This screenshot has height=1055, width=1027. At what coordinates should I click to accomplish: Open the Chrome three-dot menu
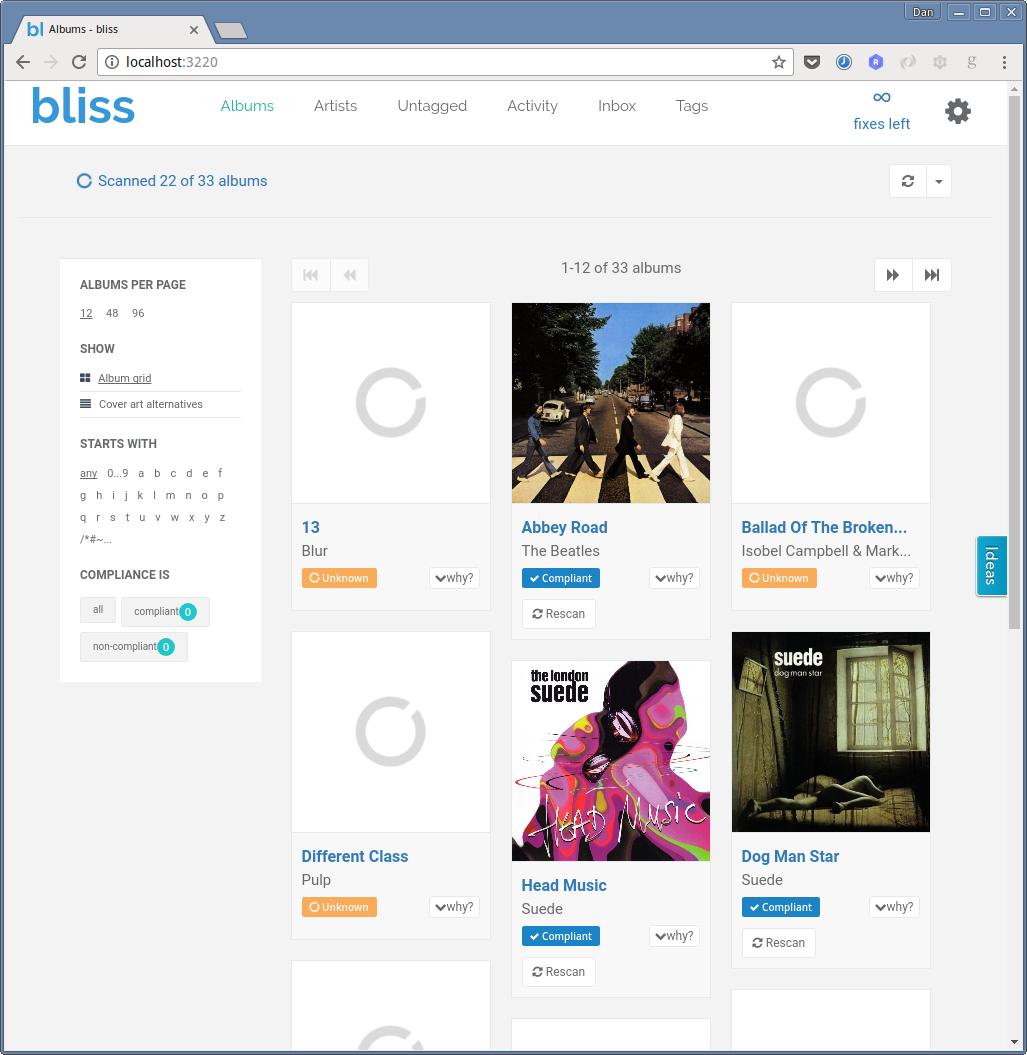click(x=1004, y=63)
